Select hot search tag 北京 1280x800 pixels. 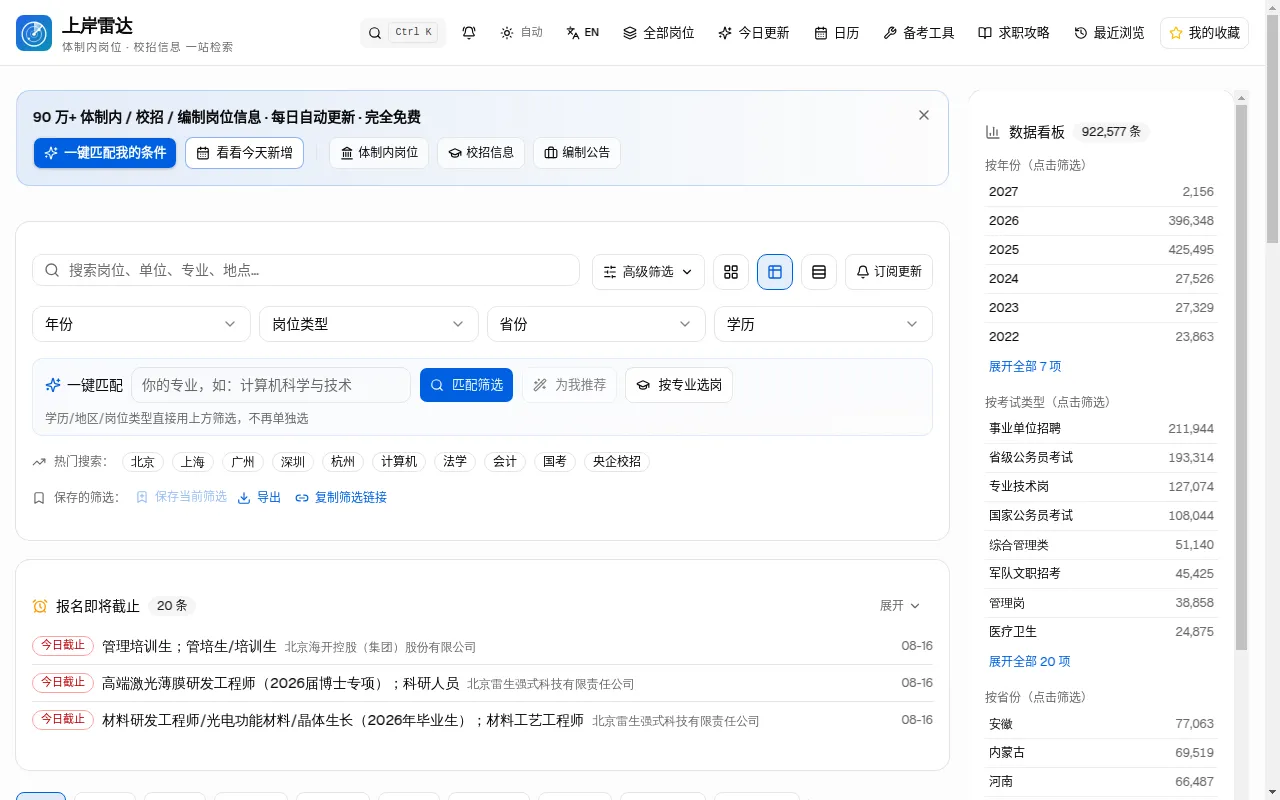click(x=143, y=462)
